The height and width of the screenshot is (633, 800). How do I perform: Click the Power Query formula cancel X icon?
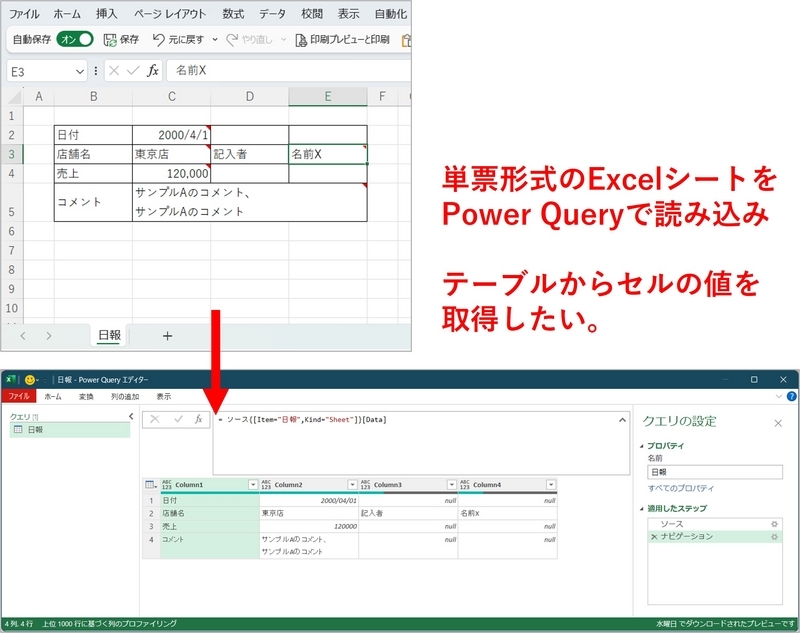tap(155, 419)
